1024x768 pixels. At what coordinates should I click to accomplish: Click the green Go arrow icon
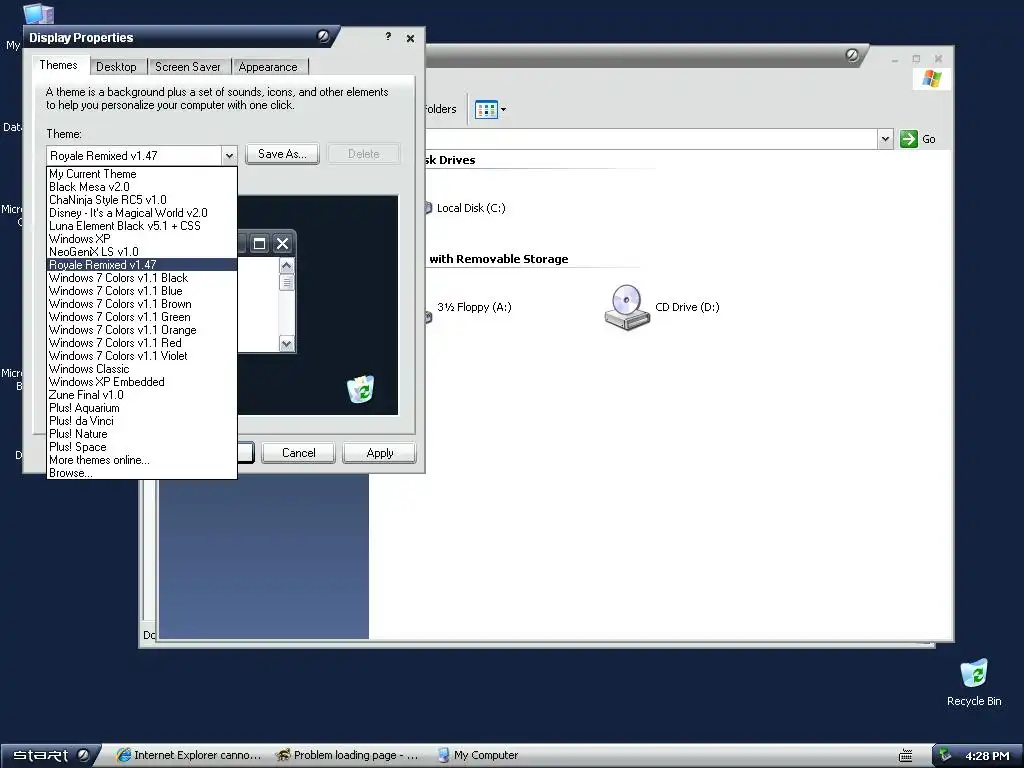pos(908,138)
